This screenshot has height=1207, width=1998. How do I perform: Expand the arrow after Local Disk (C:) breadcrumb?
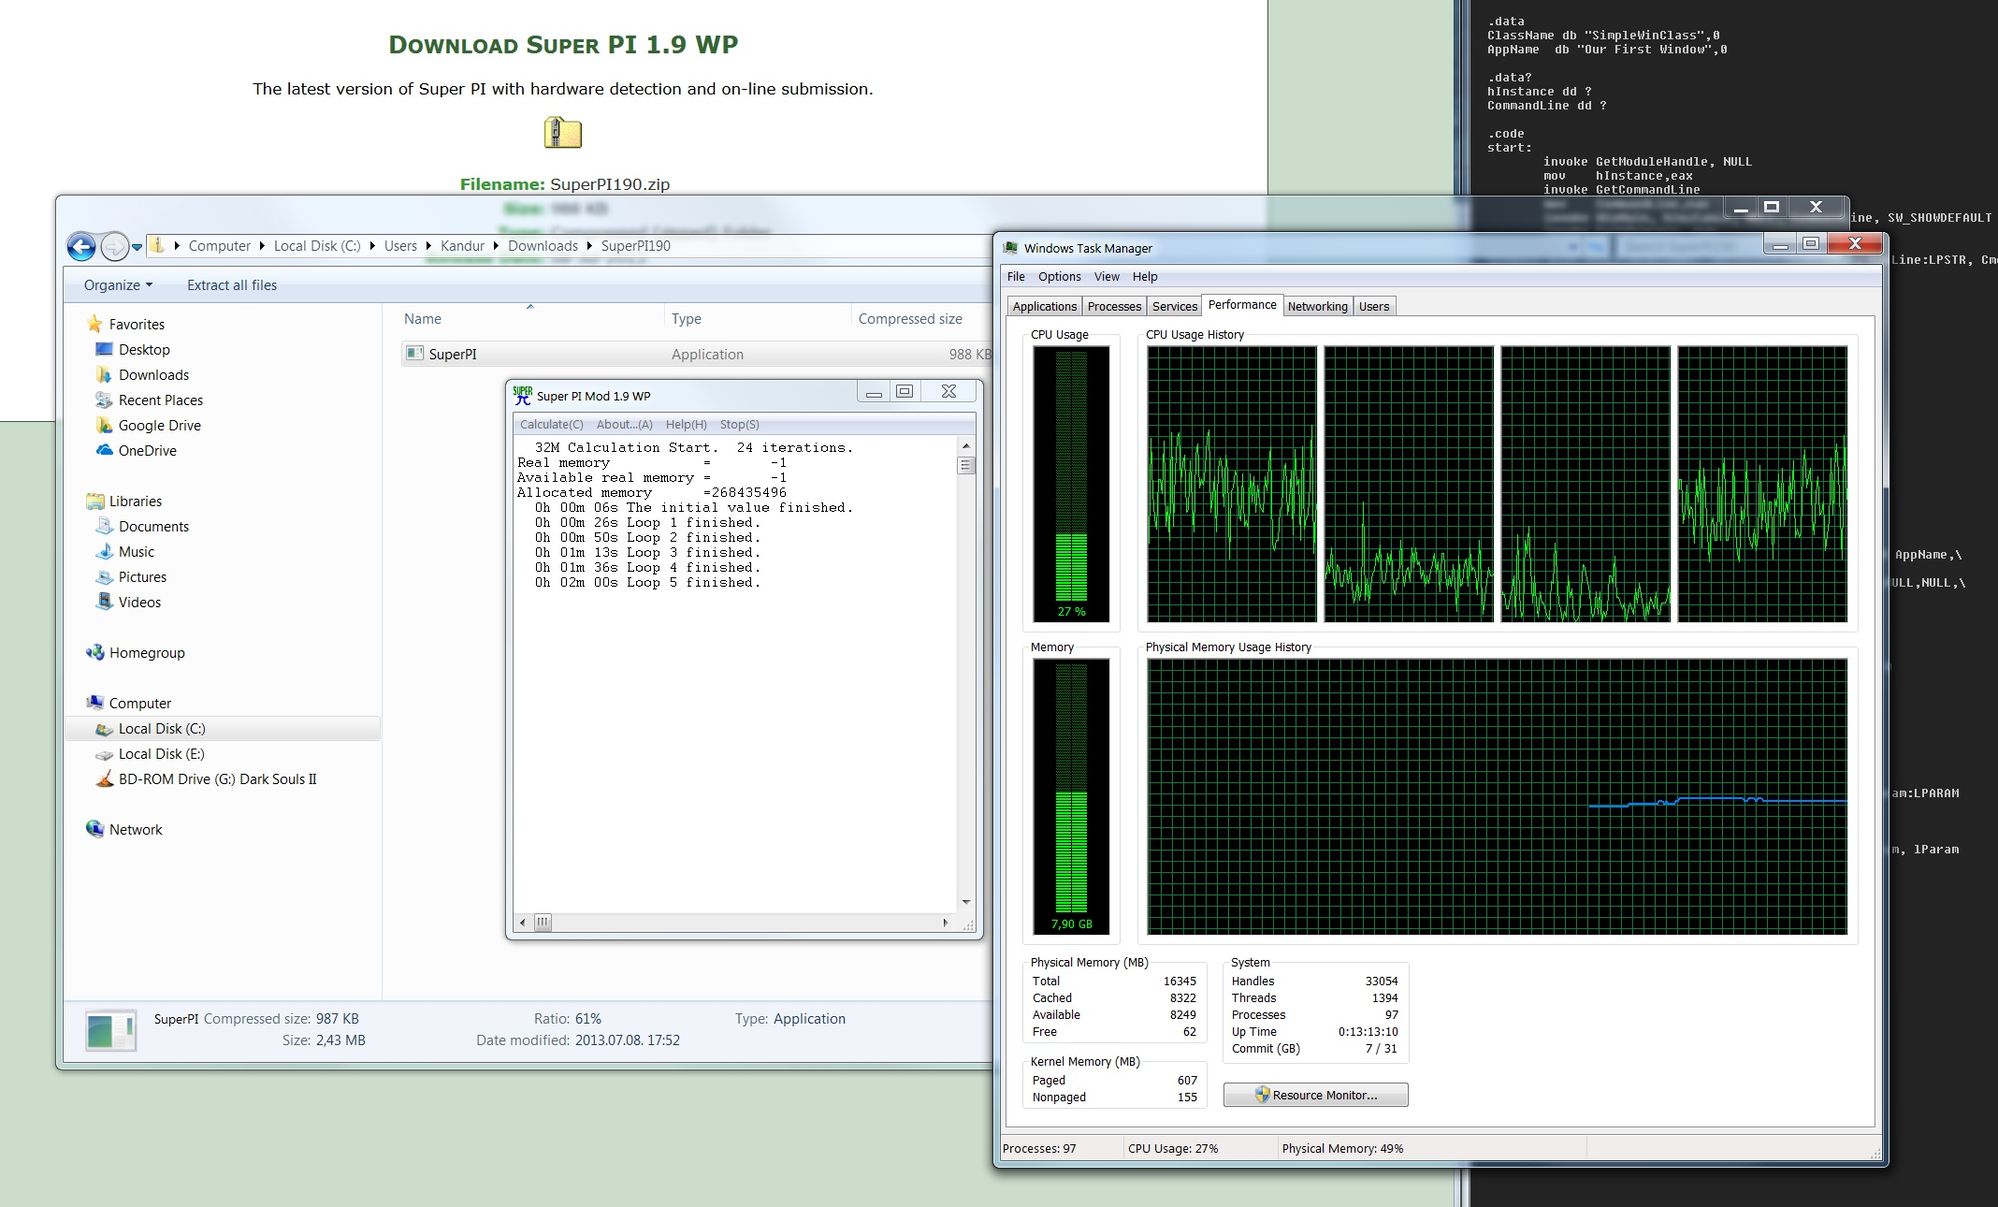(372, 246)
